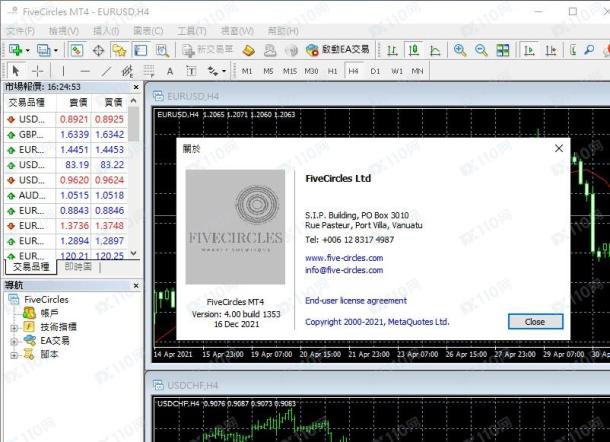Screen dimensions: 610x442
Task: Open the New Chart dropdown arrow
Action: (x=28, y=50)
